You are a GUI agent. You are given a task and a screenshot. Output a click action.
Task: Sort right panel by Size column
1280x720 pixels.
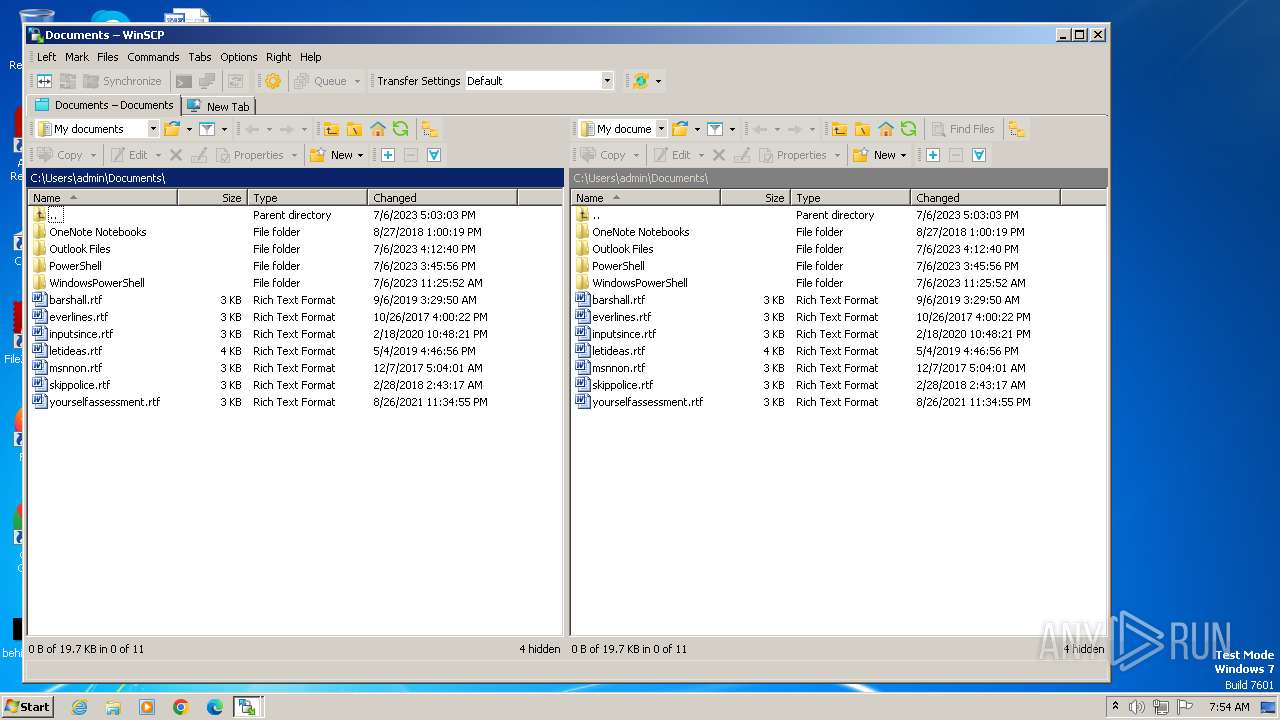click(755, 198)
